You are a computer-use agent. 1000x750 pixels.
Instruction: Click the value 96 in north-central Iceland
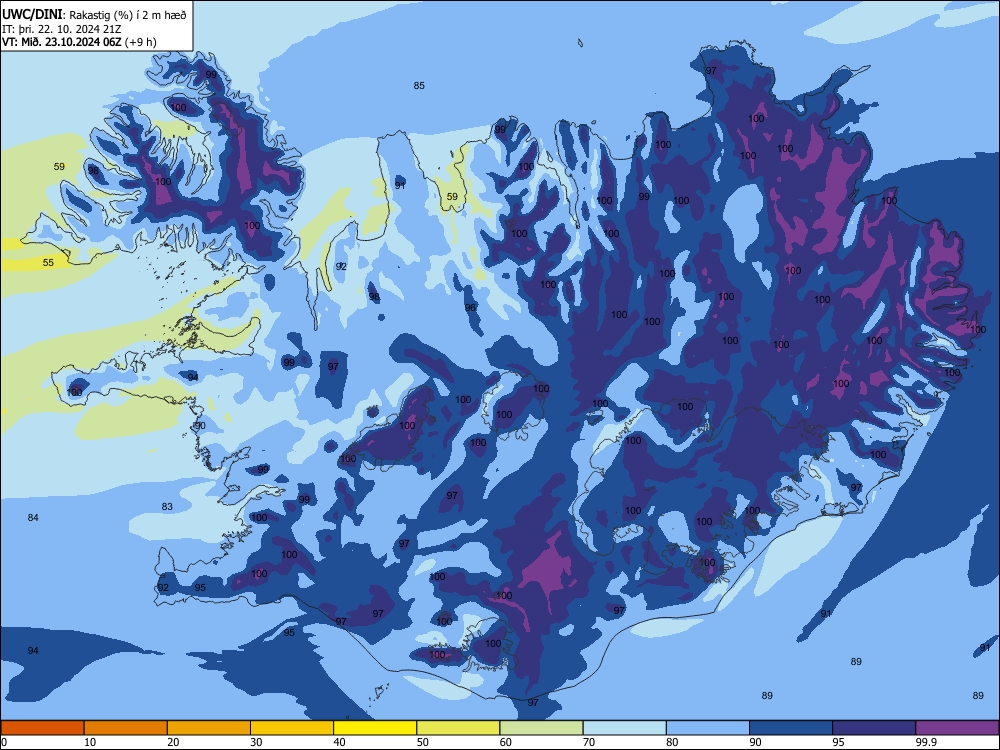click(x=470, y=307)
